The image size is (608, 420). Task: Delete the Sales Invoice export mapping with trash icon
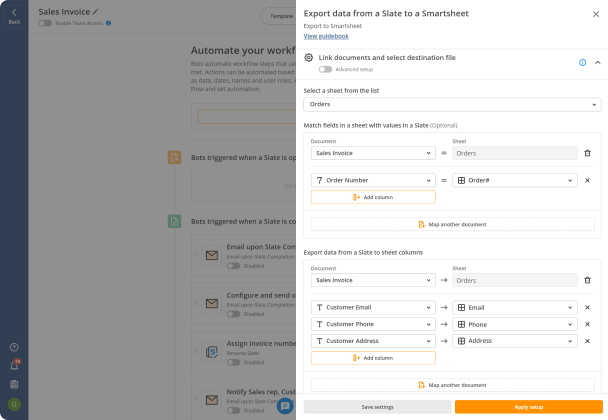coord(587,280)
